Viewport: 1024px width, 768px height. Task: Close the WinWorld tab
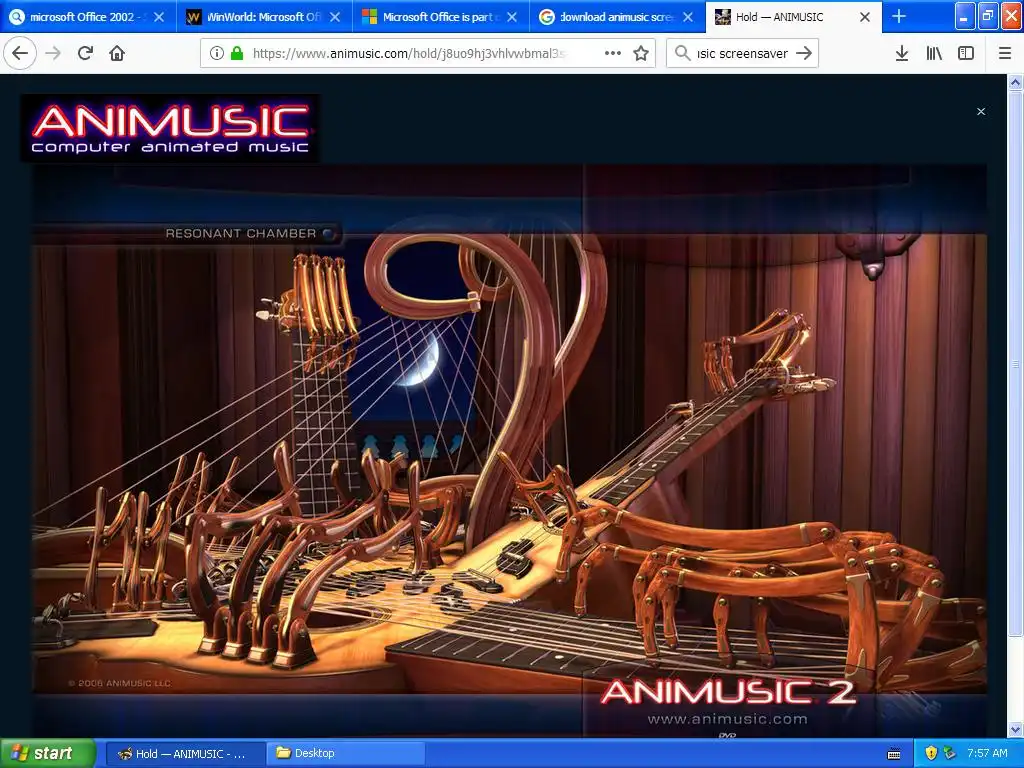click(x=335, y=17)
